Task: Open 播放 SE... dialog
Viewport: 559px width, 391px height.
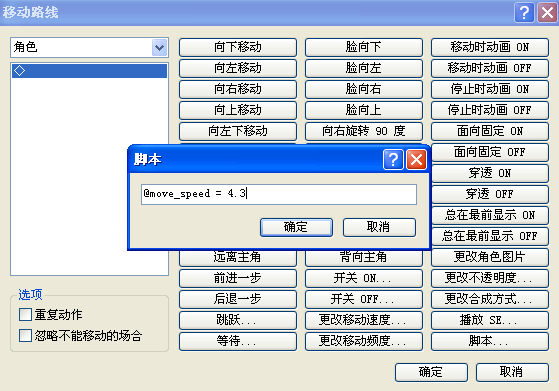Action: coord(490,320)
